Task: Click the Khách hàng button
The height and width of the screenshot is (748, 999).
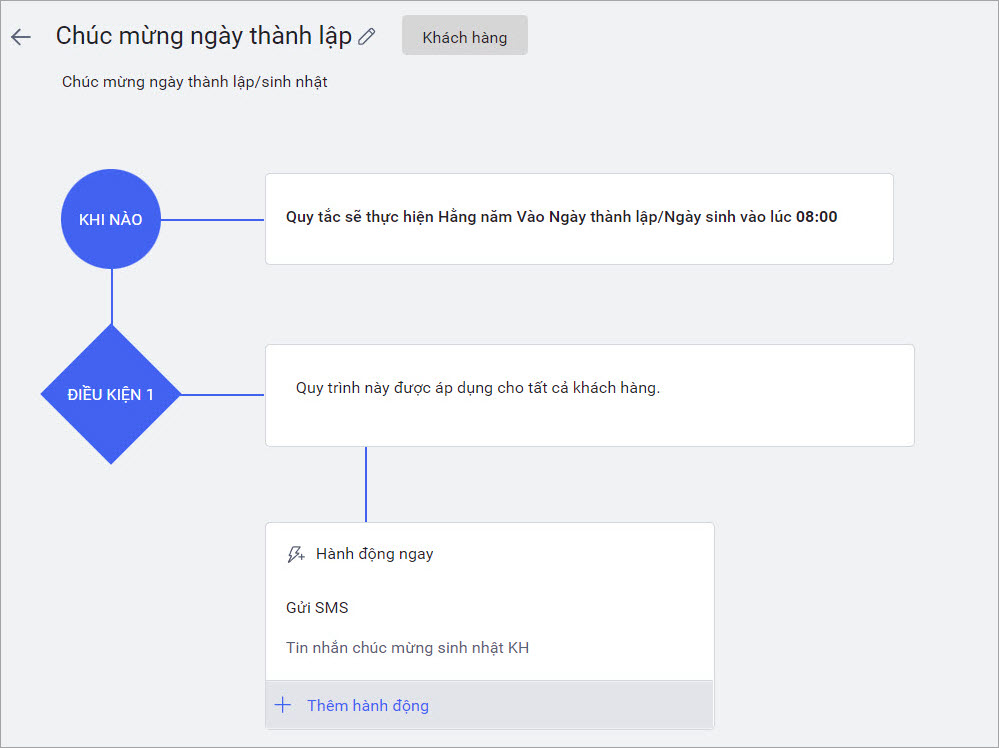Action: [464, 37]
